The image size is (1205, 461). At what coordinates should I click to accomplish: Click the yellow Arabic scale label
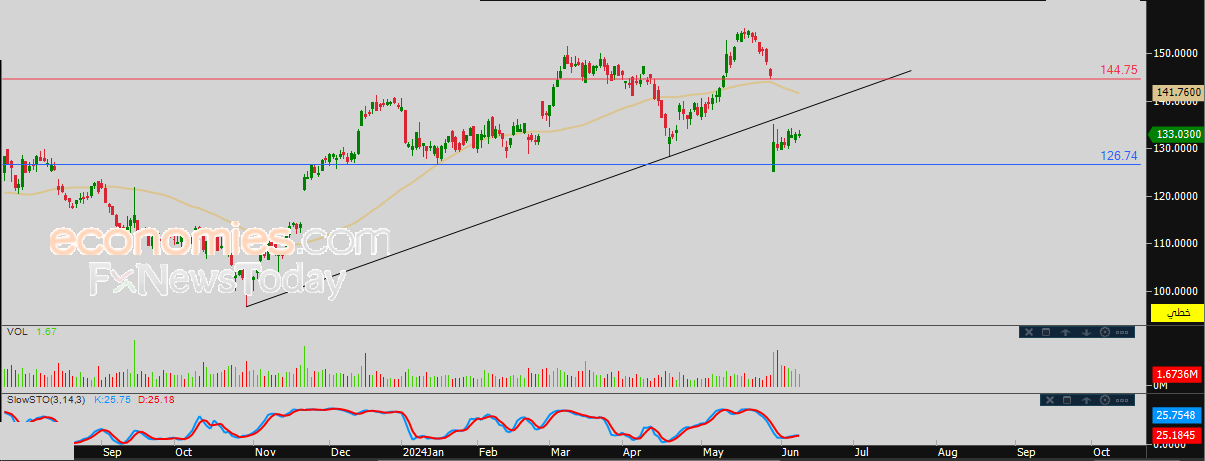point(1179,313)
